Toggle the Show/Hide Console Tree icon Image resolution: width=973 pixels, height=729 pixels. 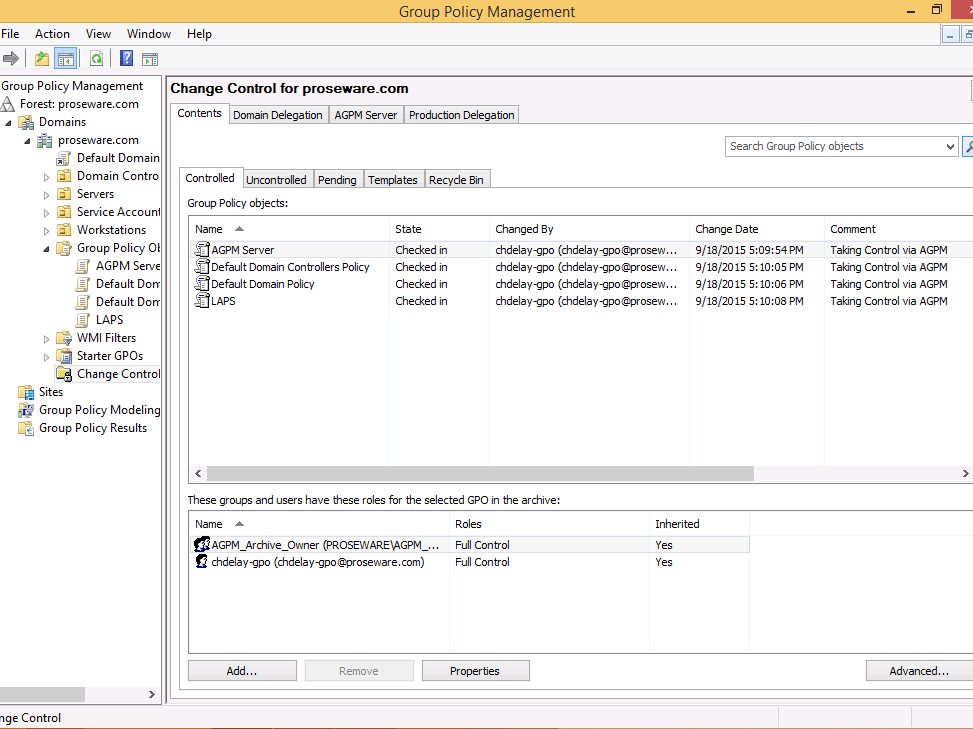tap(66, 59)
